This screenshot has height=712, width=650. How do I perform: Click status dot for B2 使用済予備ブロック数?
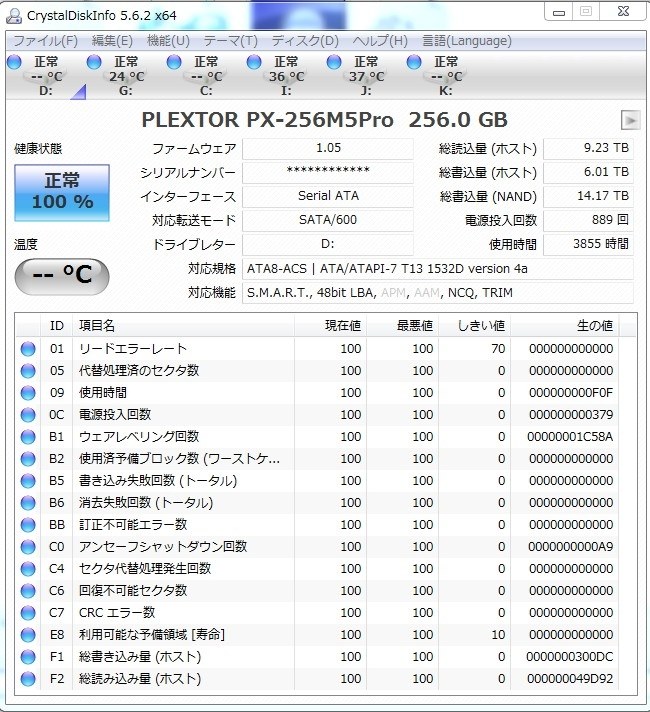[28, 459]
